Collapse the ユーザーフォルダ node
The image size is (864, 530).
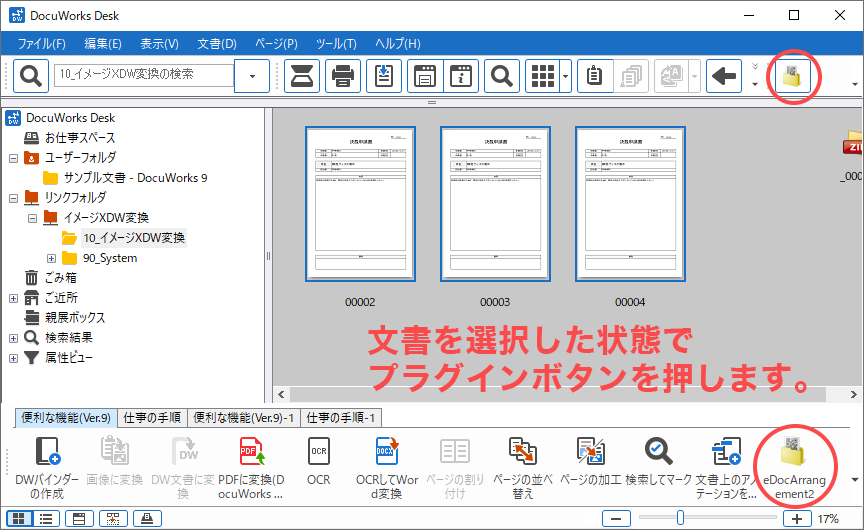(x=14, y=158)
